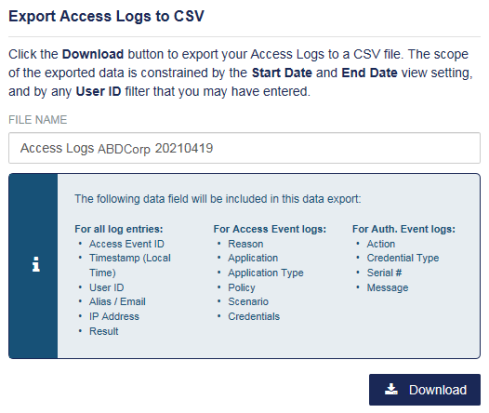The height and width of the screenshot is (413, 489).
Task: Click the 'For Auth. Event logs:' heading
Action: (404, 229)
